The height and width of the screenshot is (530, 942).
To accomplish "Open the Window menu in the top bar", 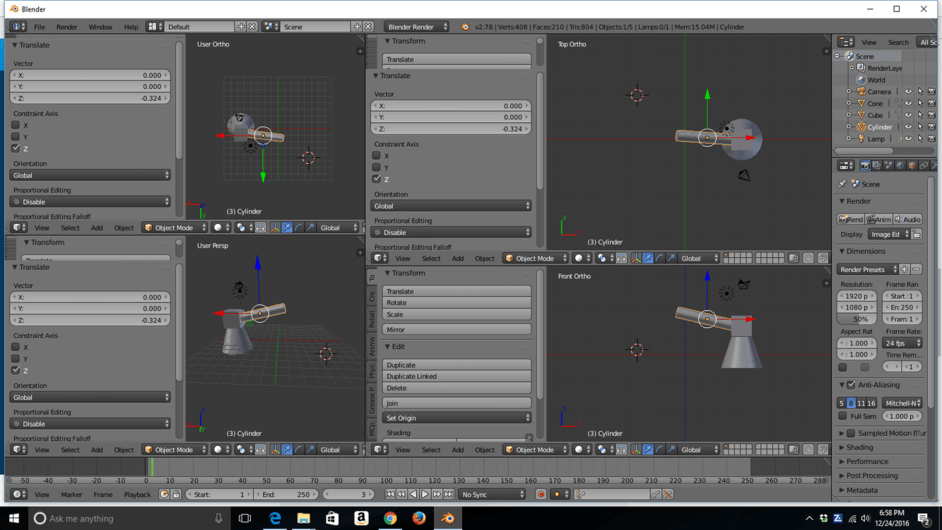I will pyautogui.click(x=100, y=27).
